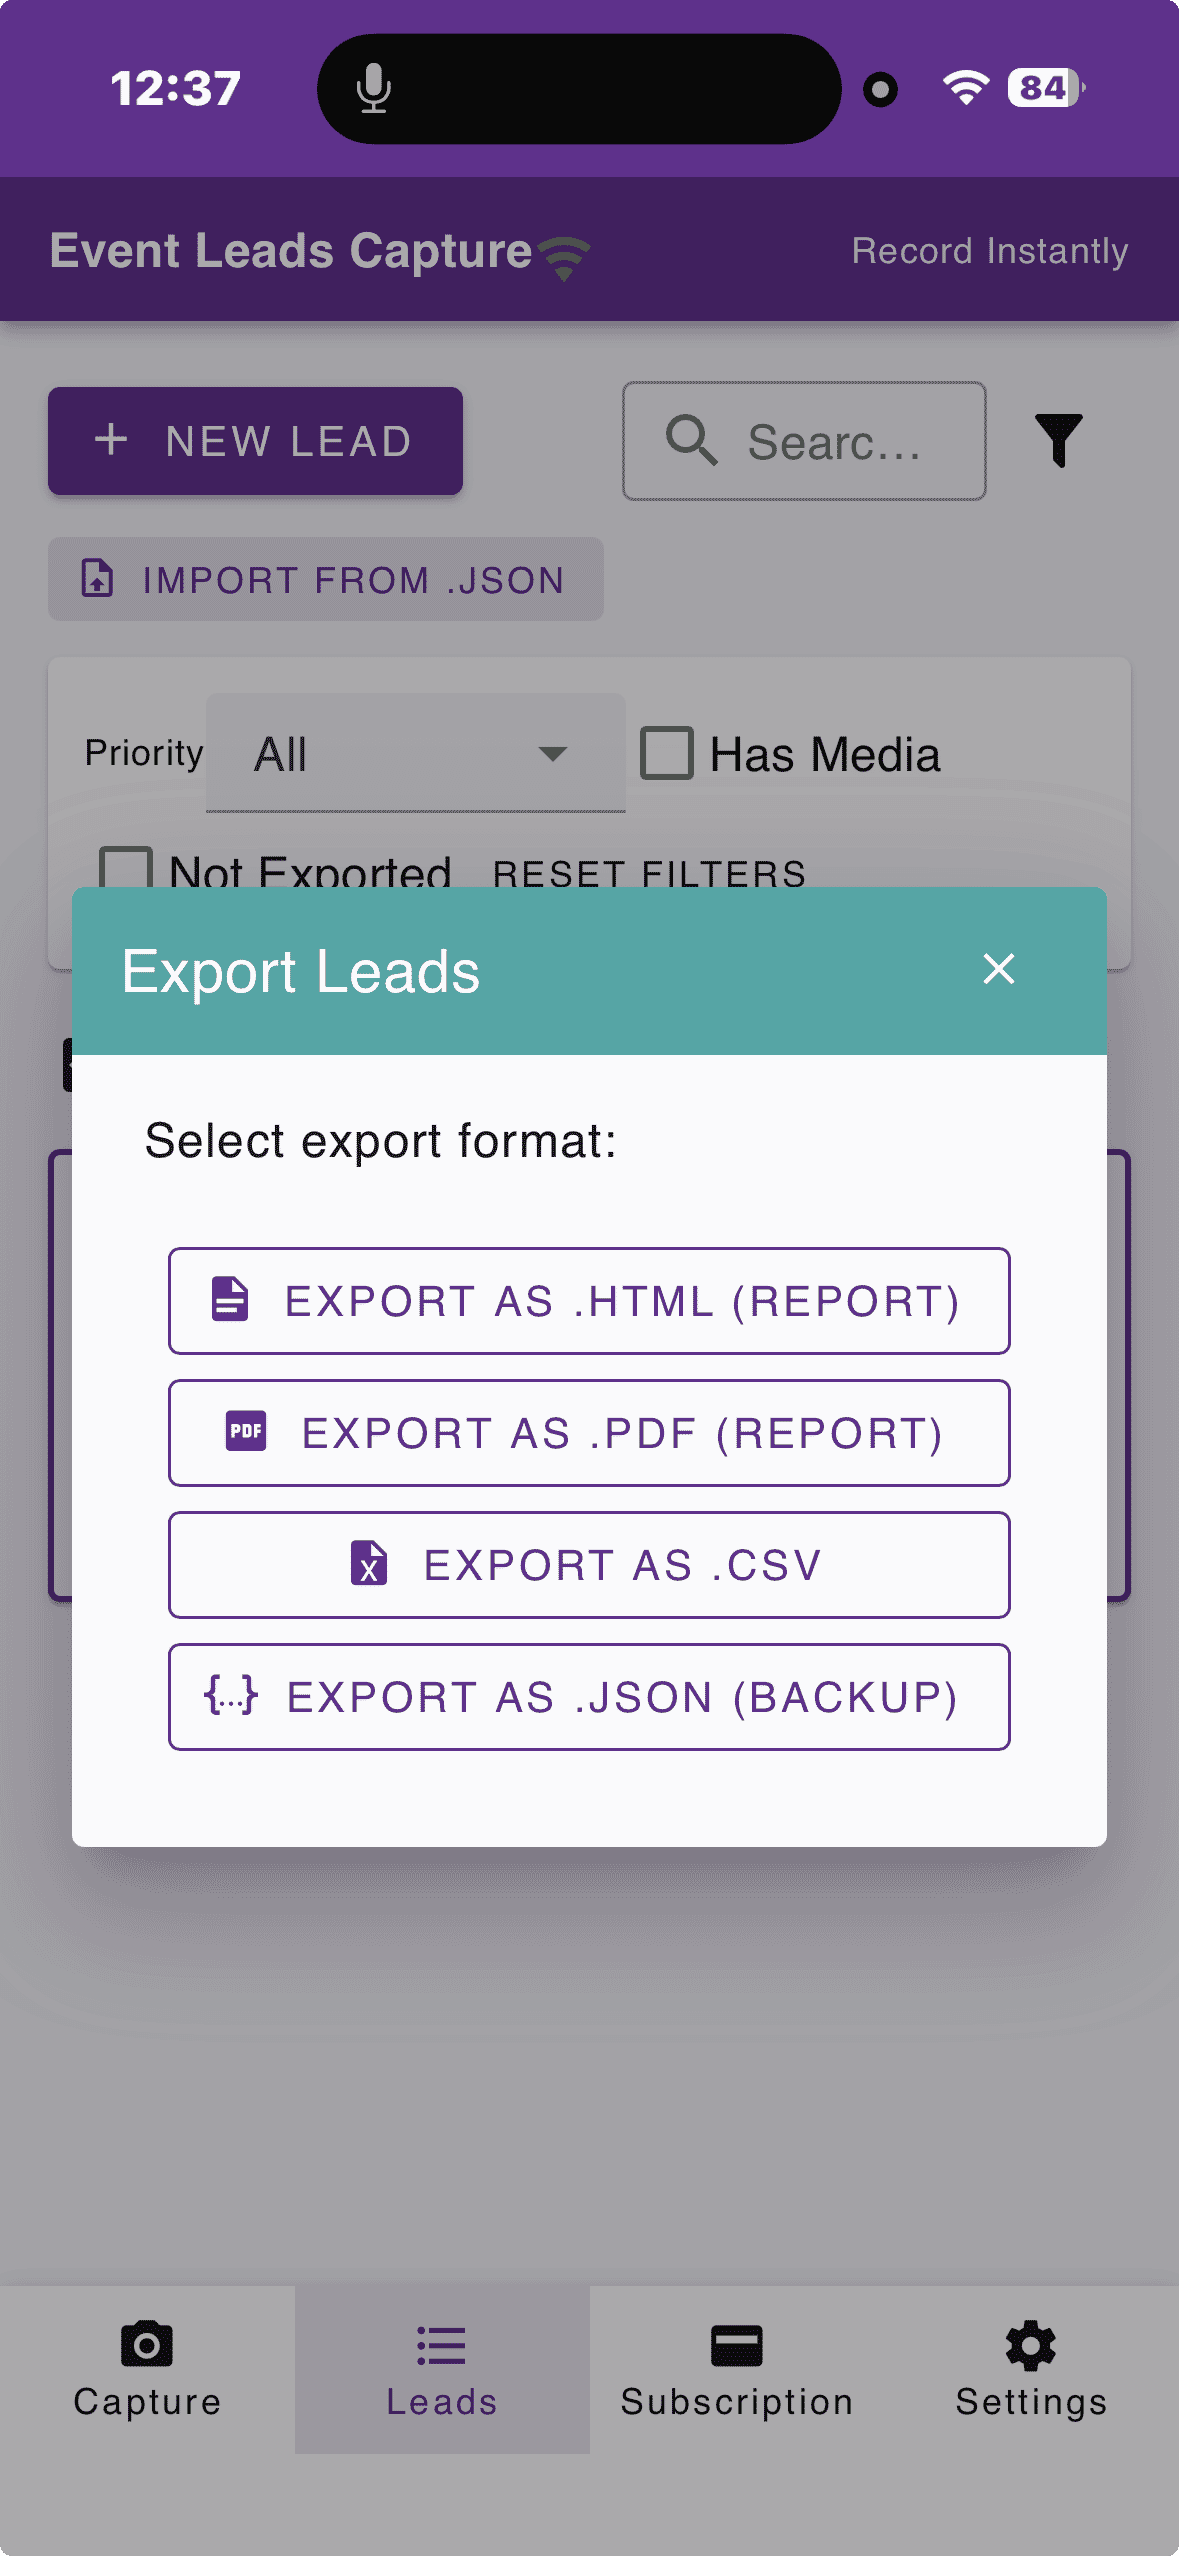1179x2556 pixels.
Task: Close the Export Leads dialog
Action: (x=998, y=968)
